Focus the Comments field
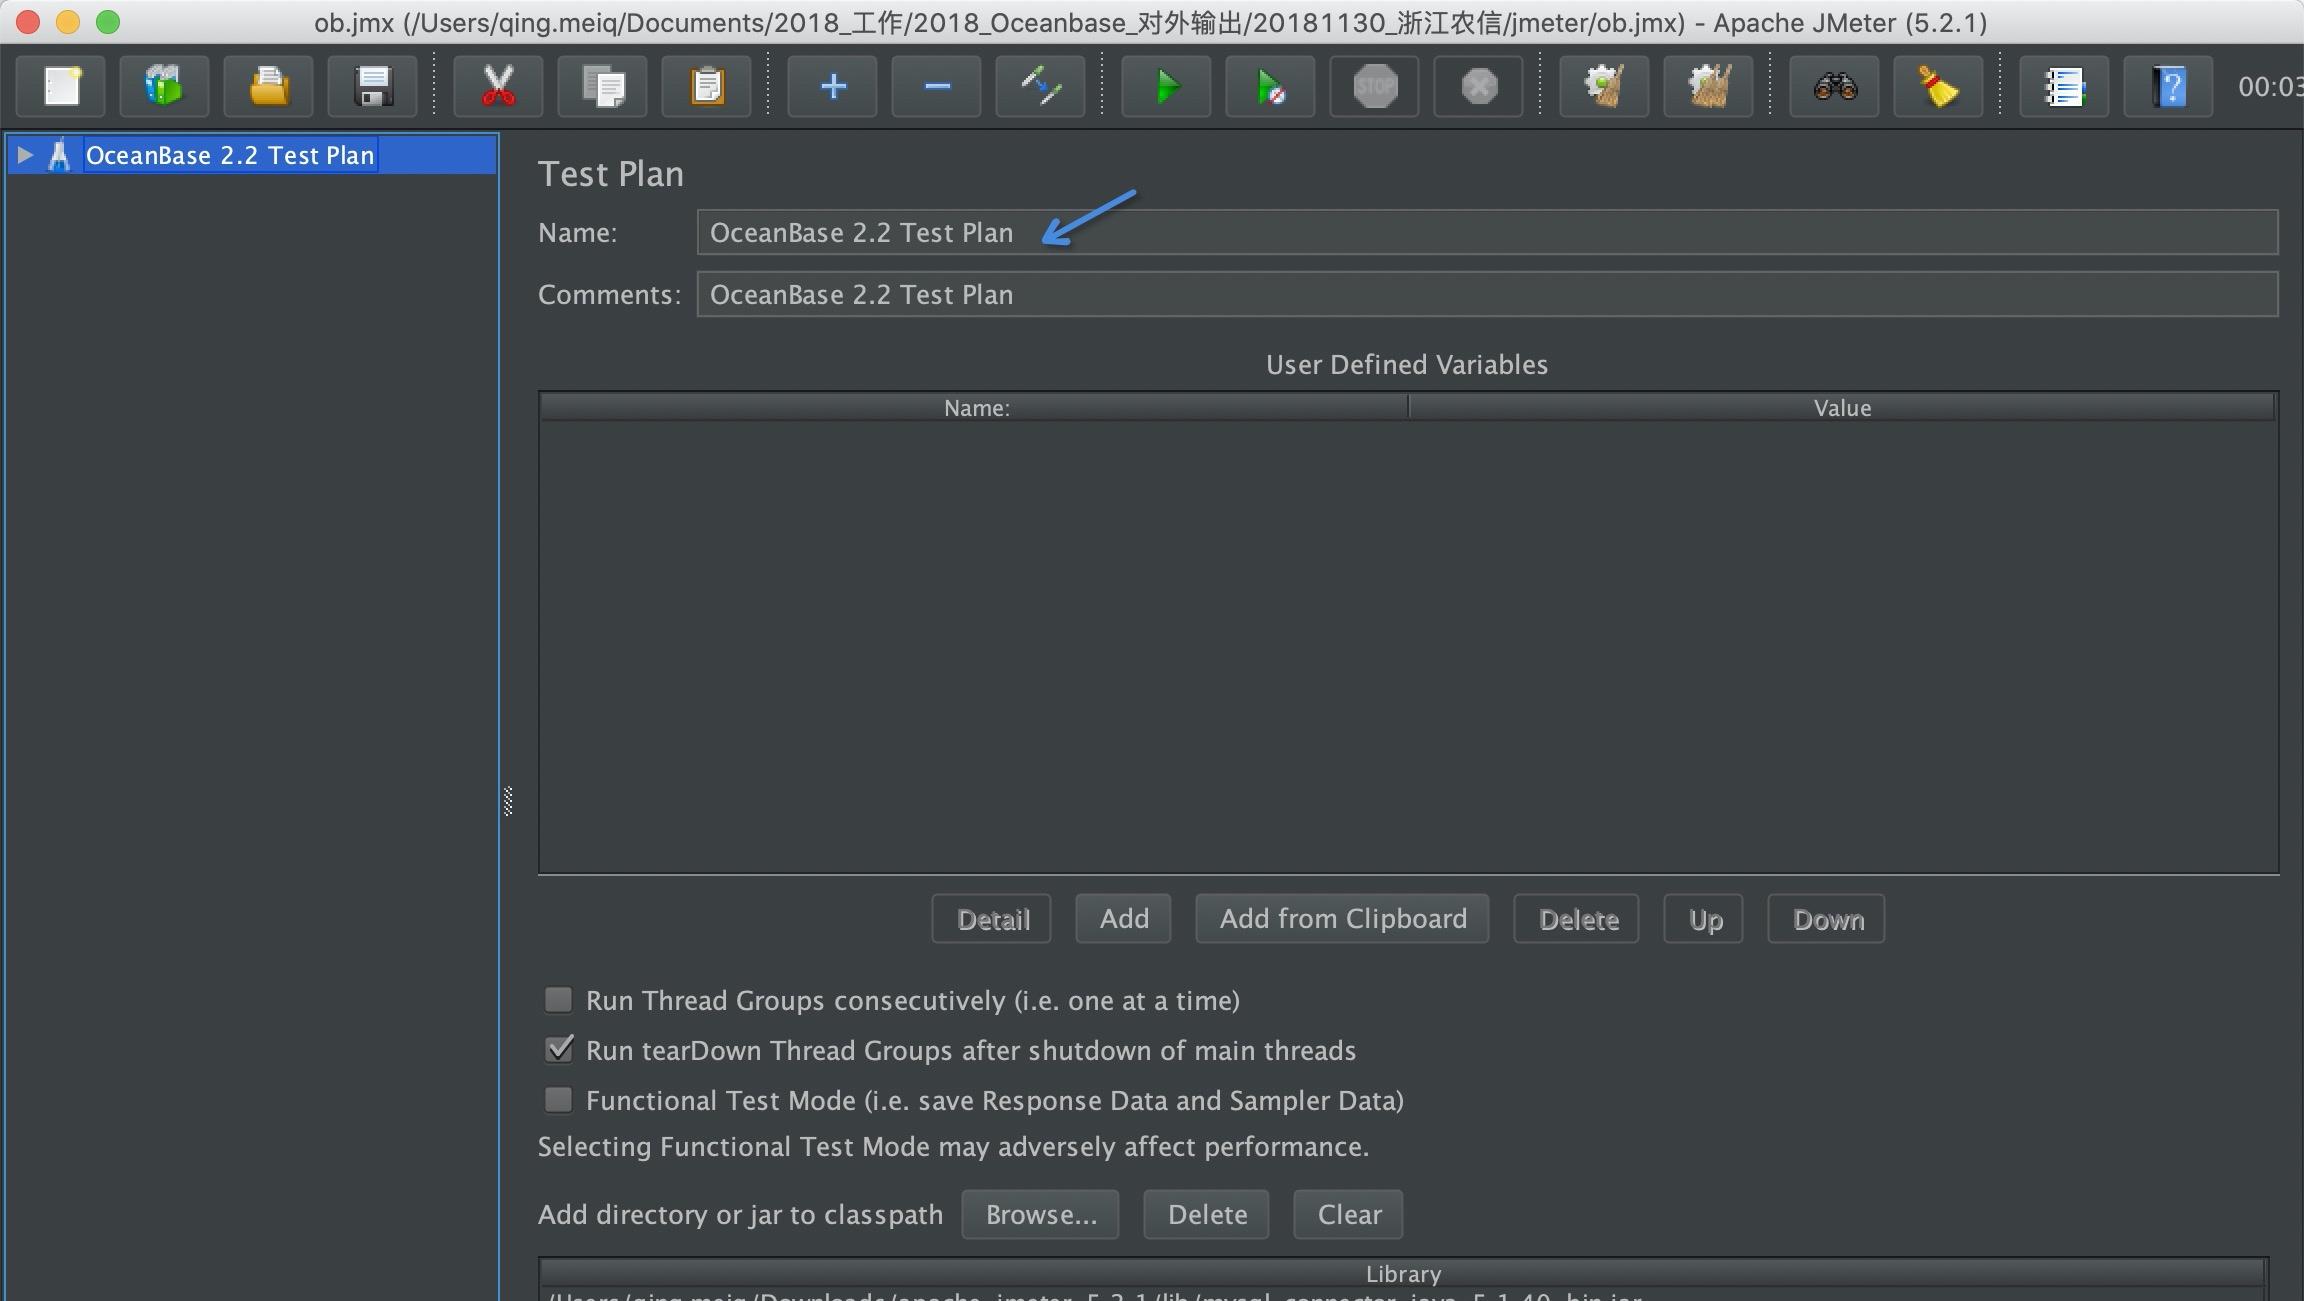 coord(1487,294)
